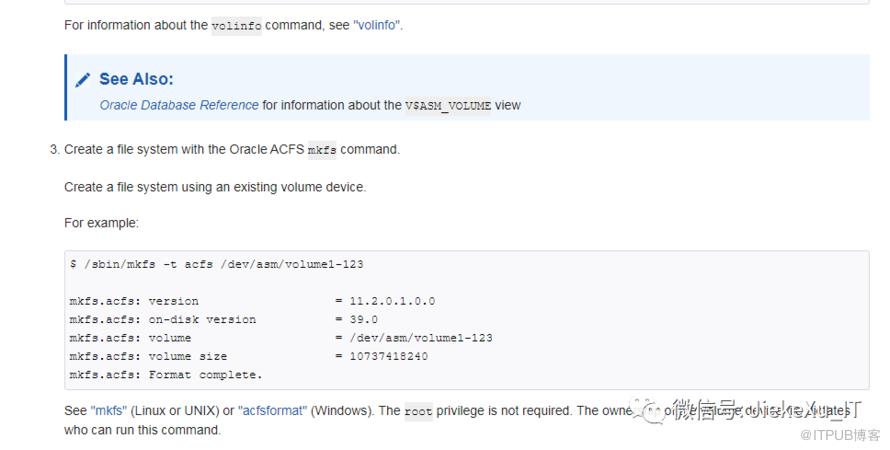Click the "See Also:" heading
The image size is (890, 450).
click(136, 79)
